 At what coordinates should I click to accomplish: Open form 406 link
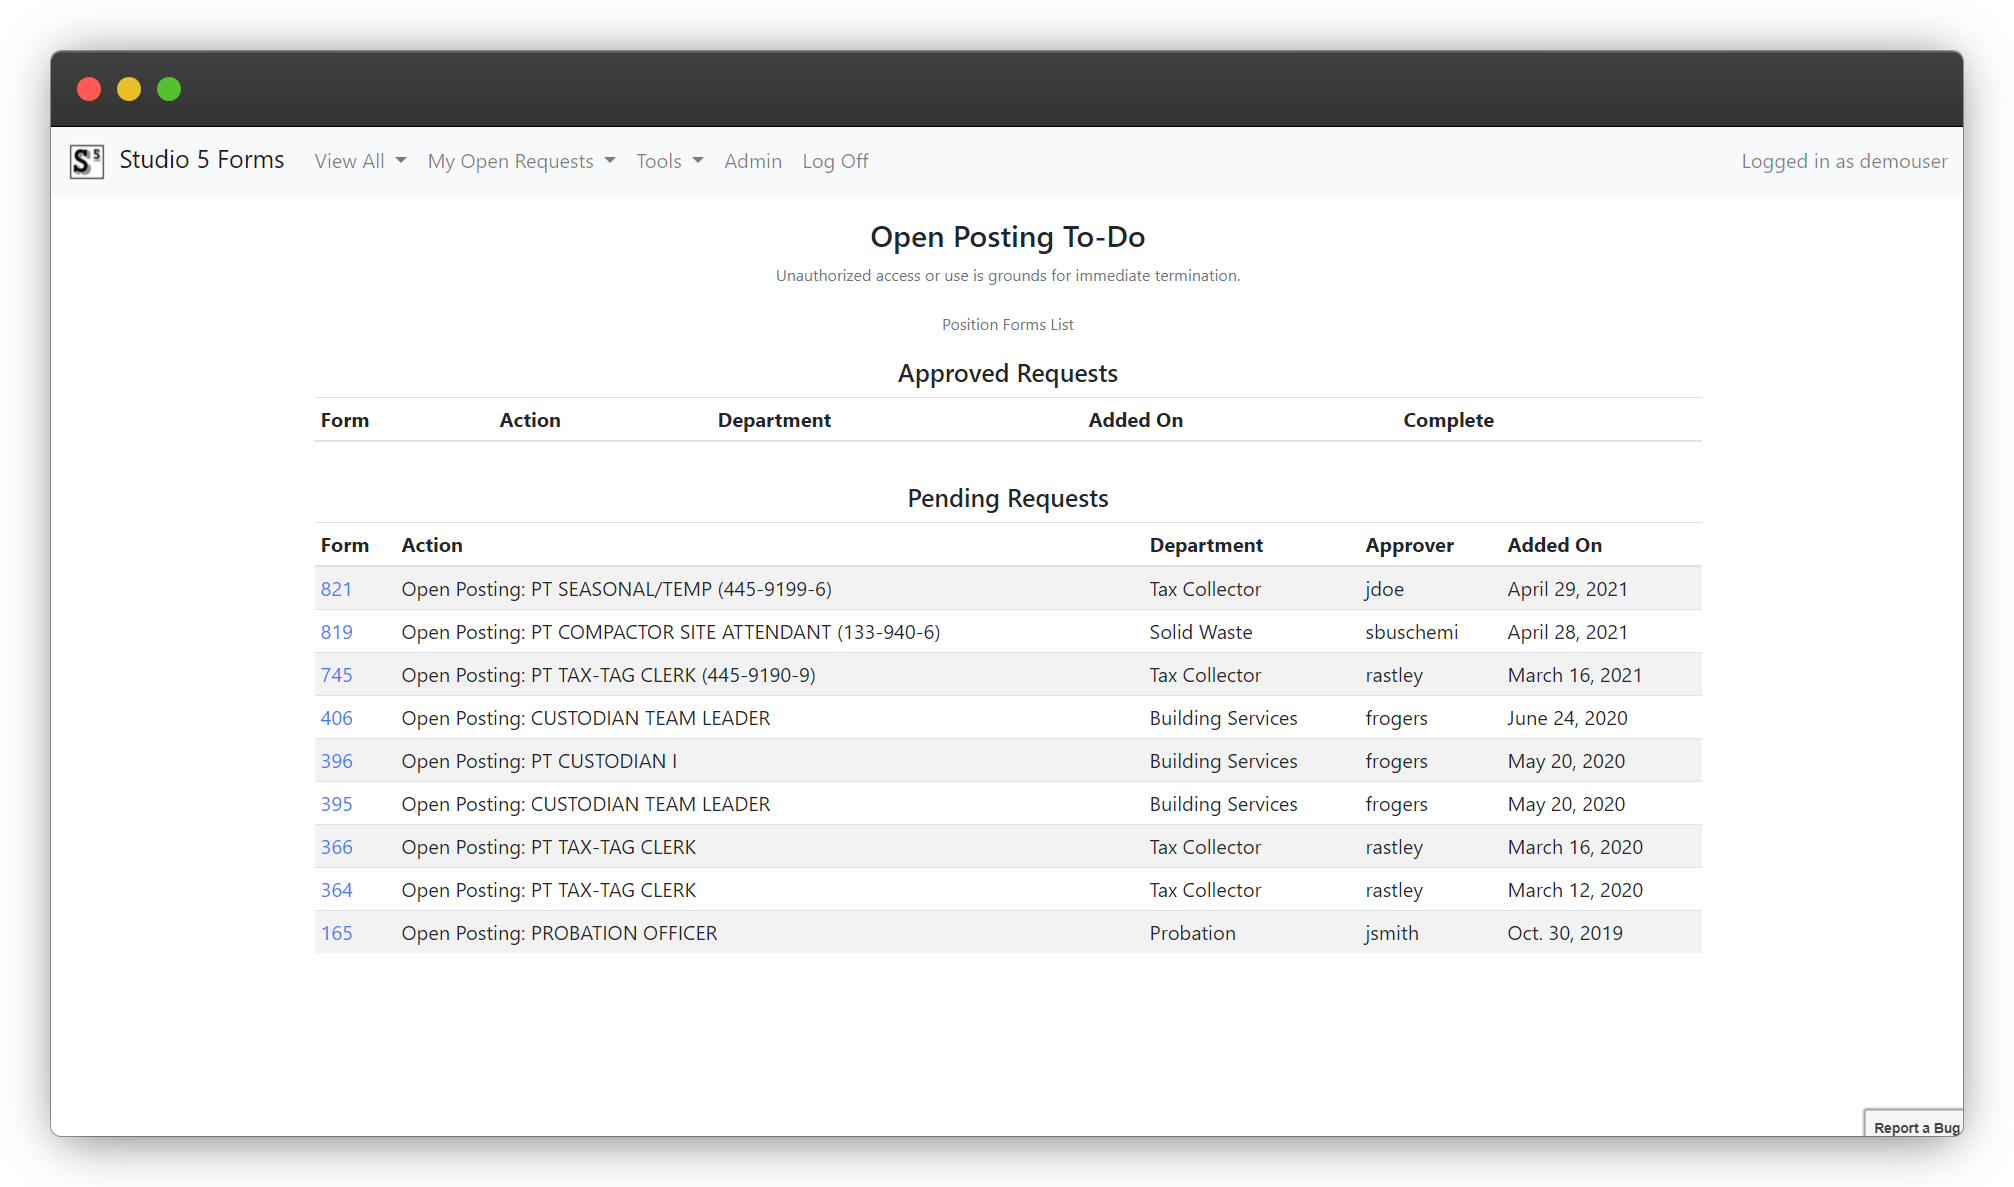336,718
